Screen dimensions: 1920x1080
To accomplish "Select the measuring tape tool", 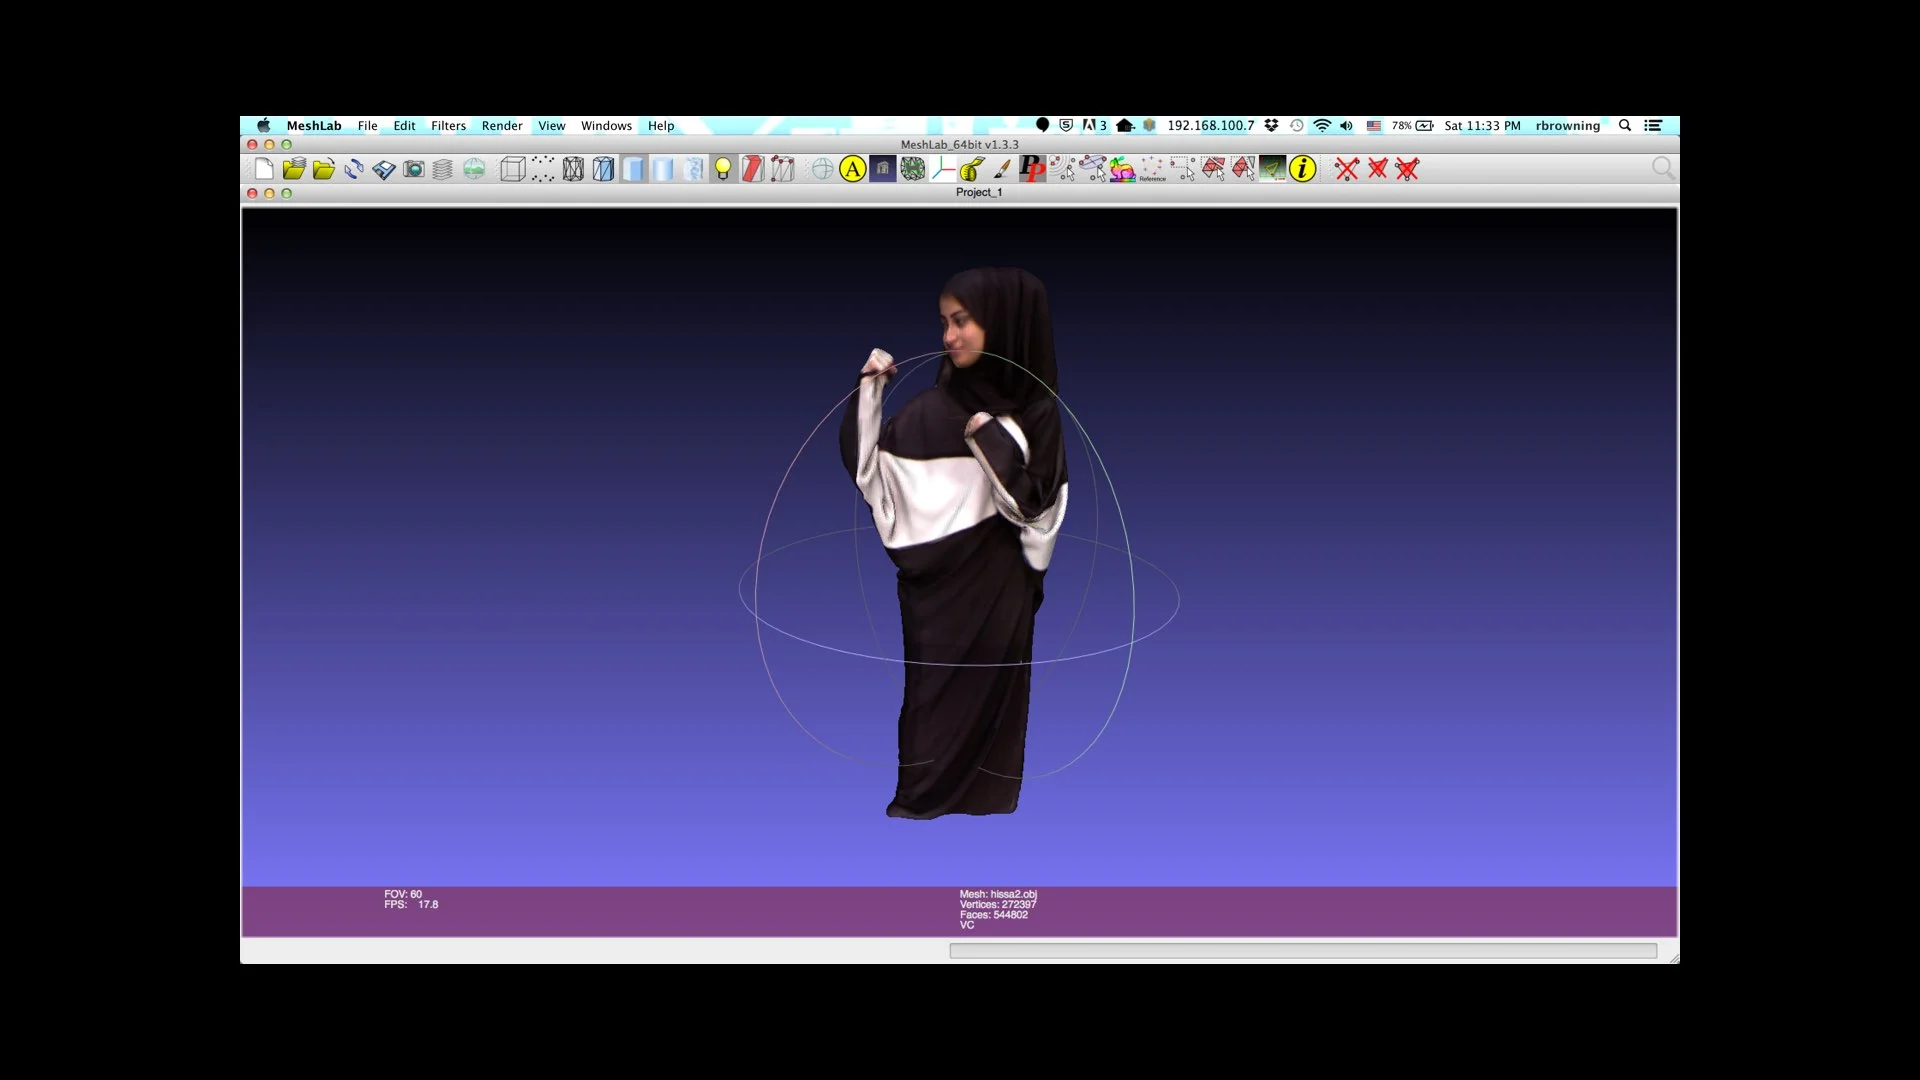I will click(972, 169).
